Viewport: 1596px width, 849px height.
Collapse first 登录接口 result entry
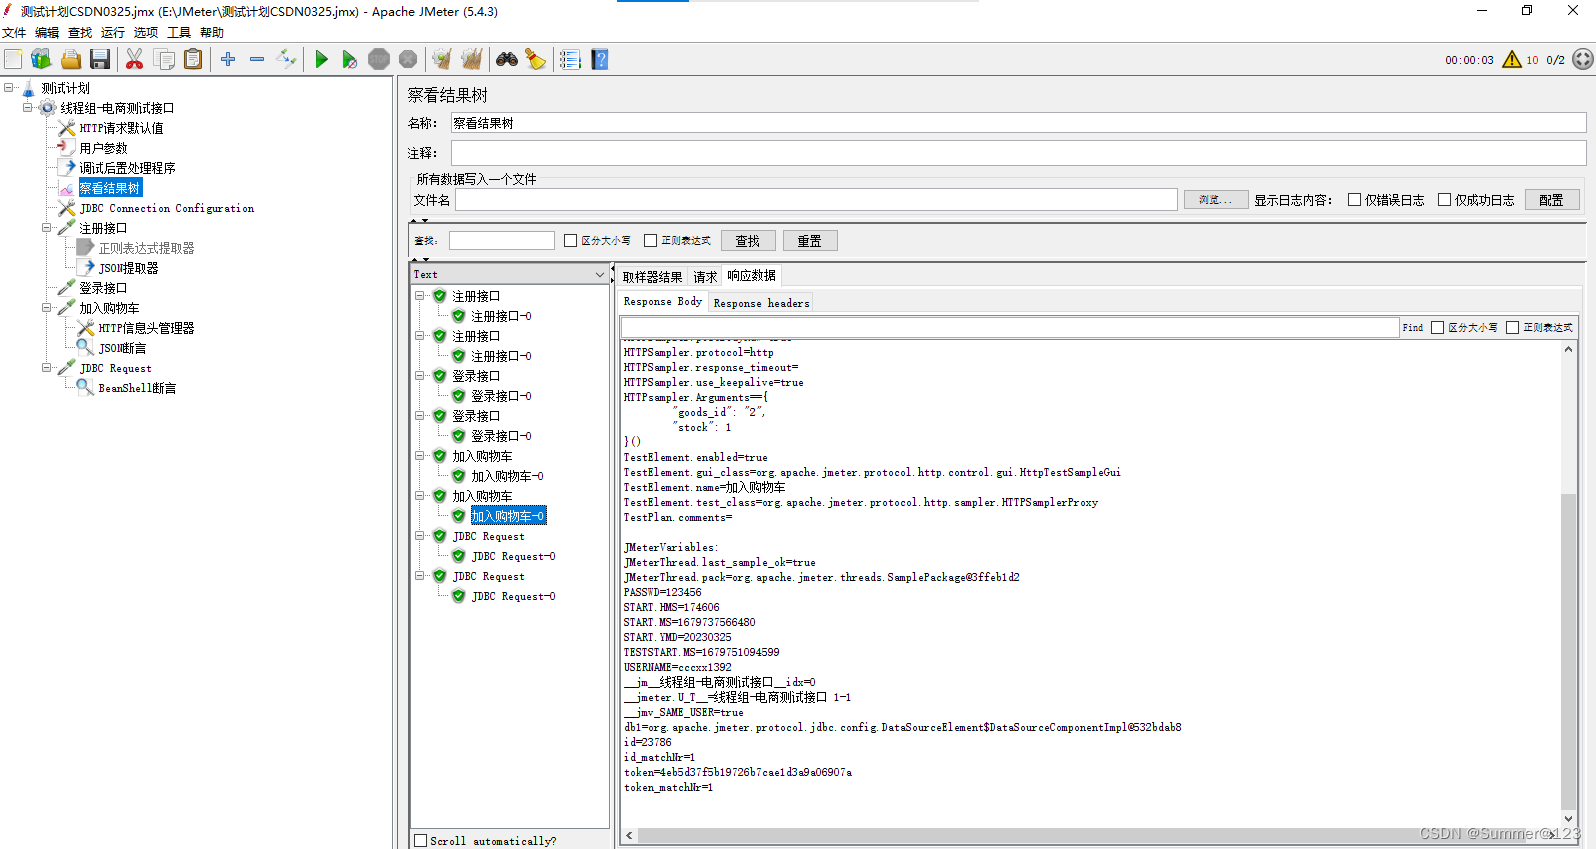tap(420, 376)
